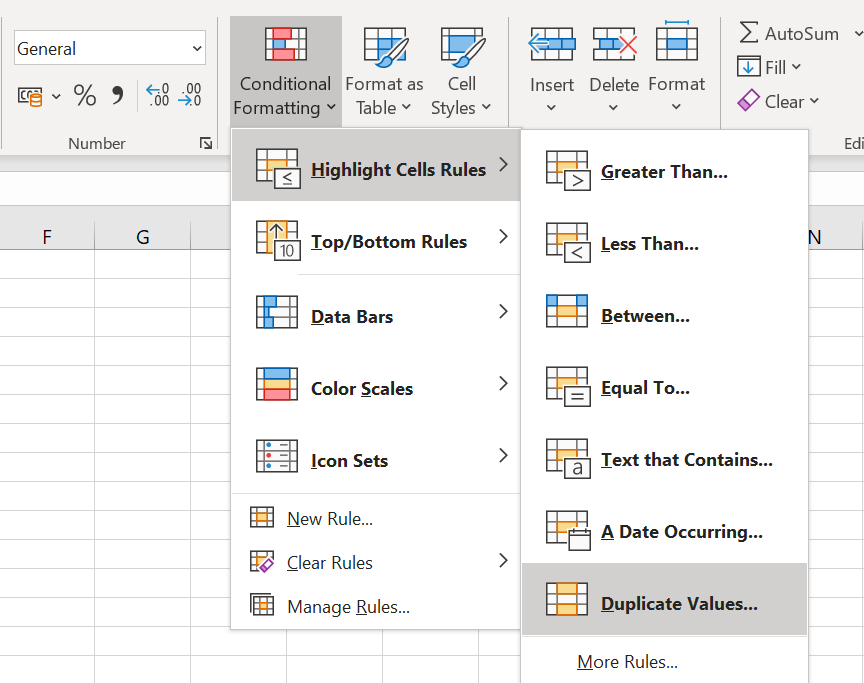Open the Cell Styles gallery
Screen dimensions: 864x683
click(461, 72)
